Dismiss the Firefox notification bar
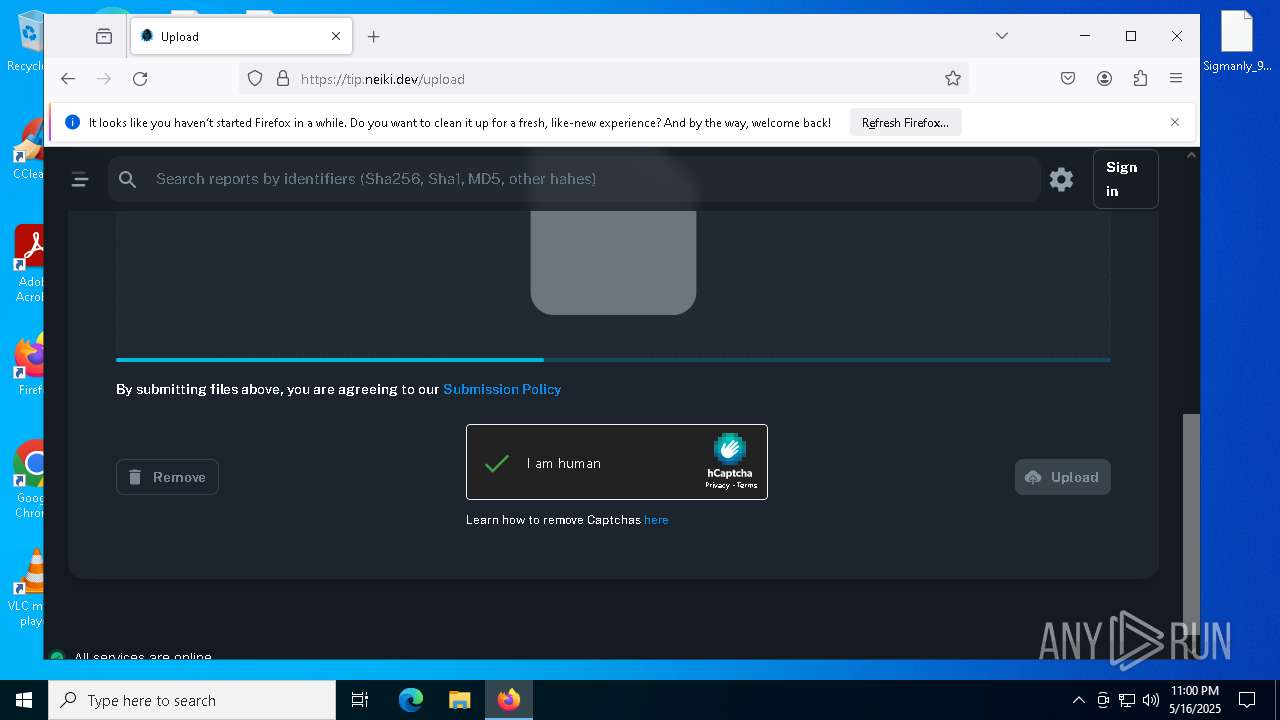The height and width of the screenshot is (720, 1280). pos(1174,122)
